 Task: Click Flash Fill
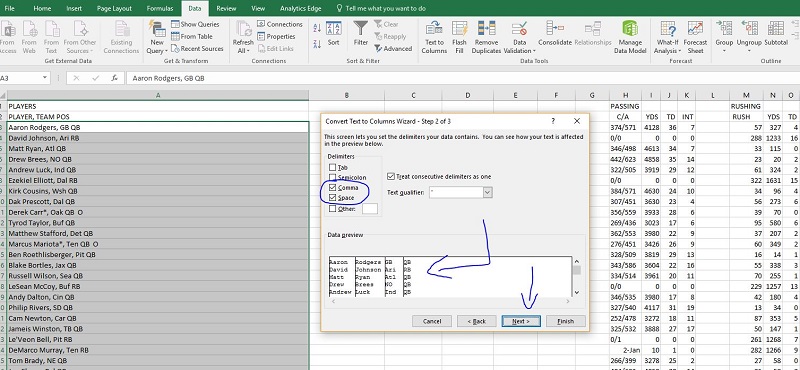pos(459,37)
